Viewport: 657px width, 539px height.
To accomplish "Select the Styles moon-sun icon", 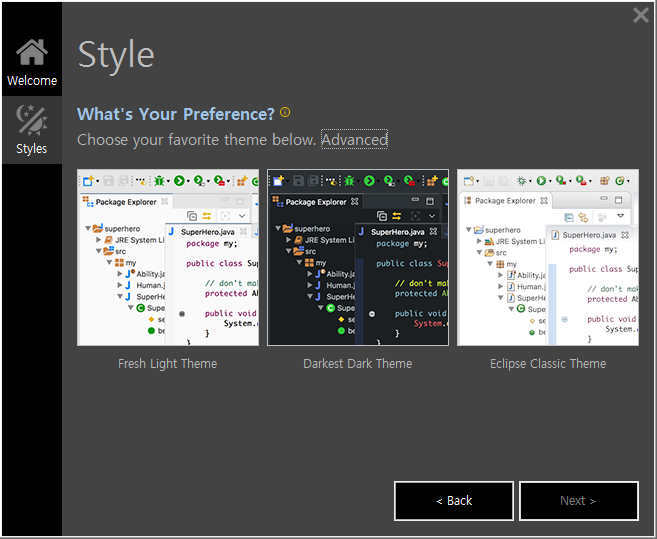I will [32, 120].
